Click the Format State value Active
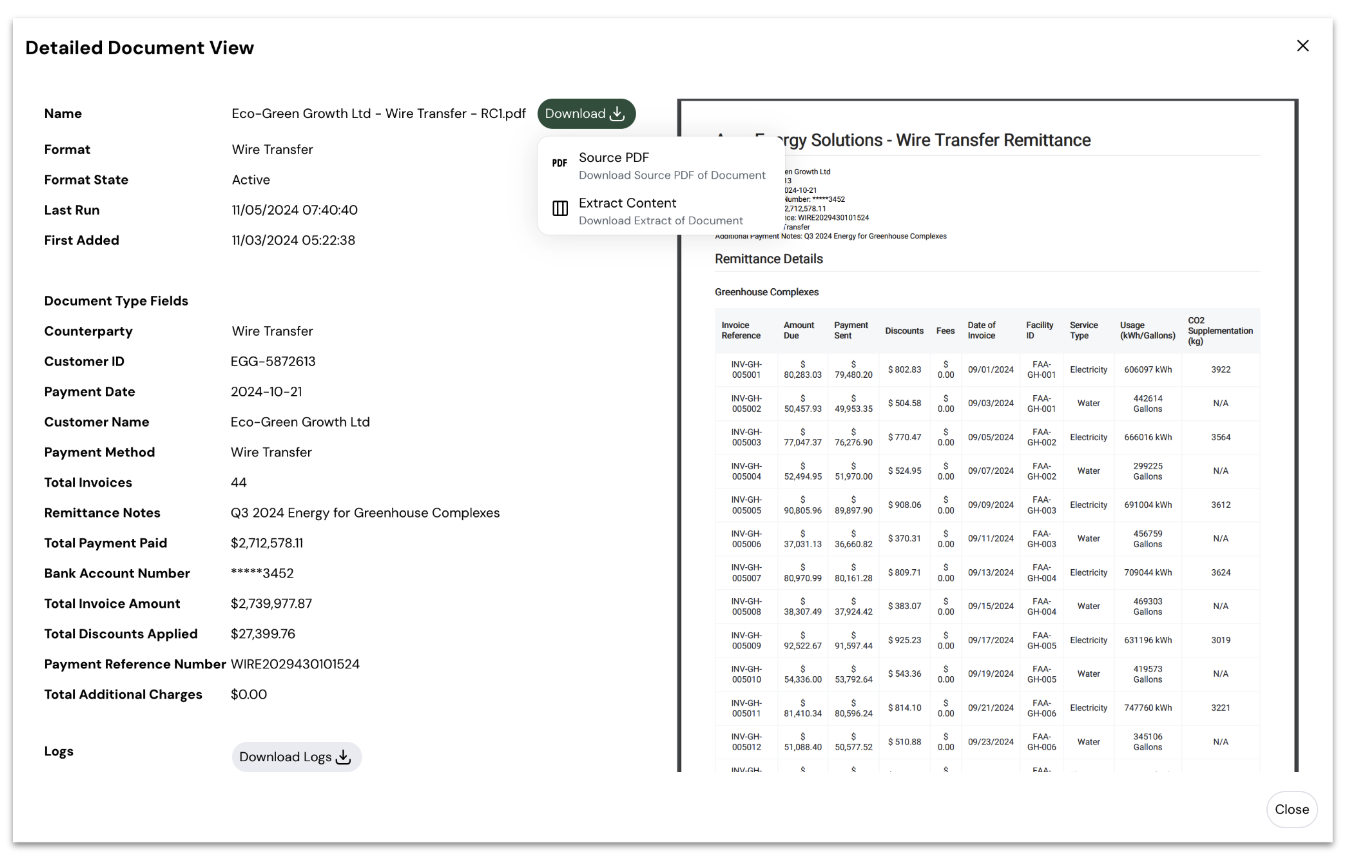 point(251,180)
